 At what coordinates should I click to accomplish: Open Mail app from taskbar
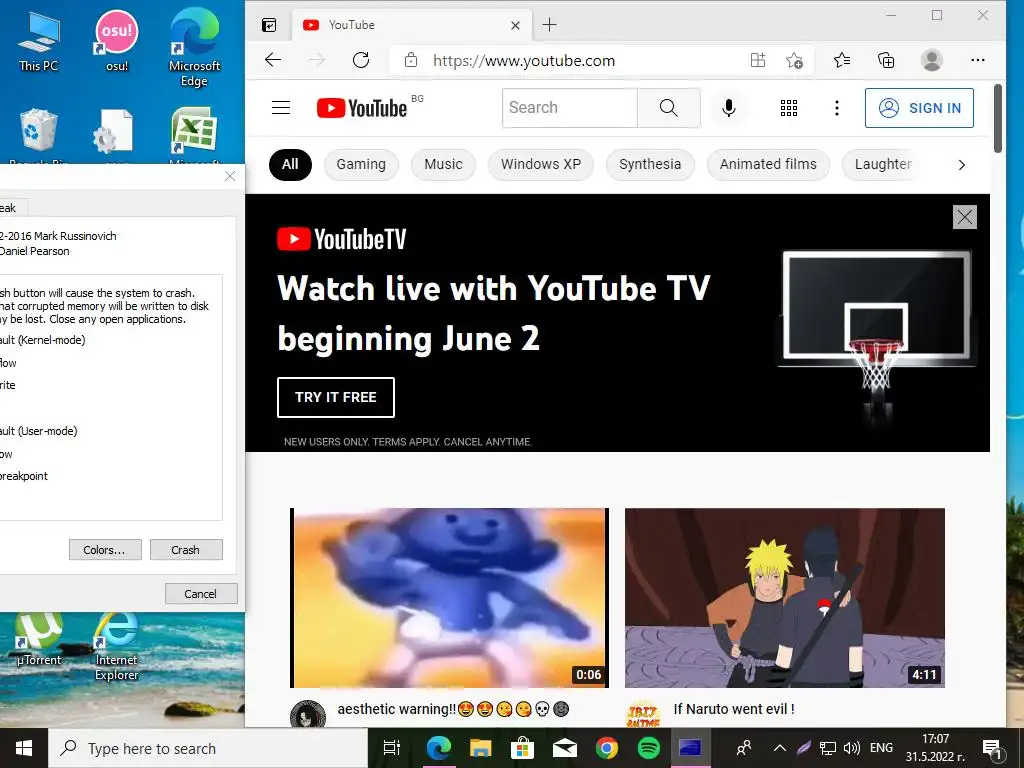click(x=565, y=748)
